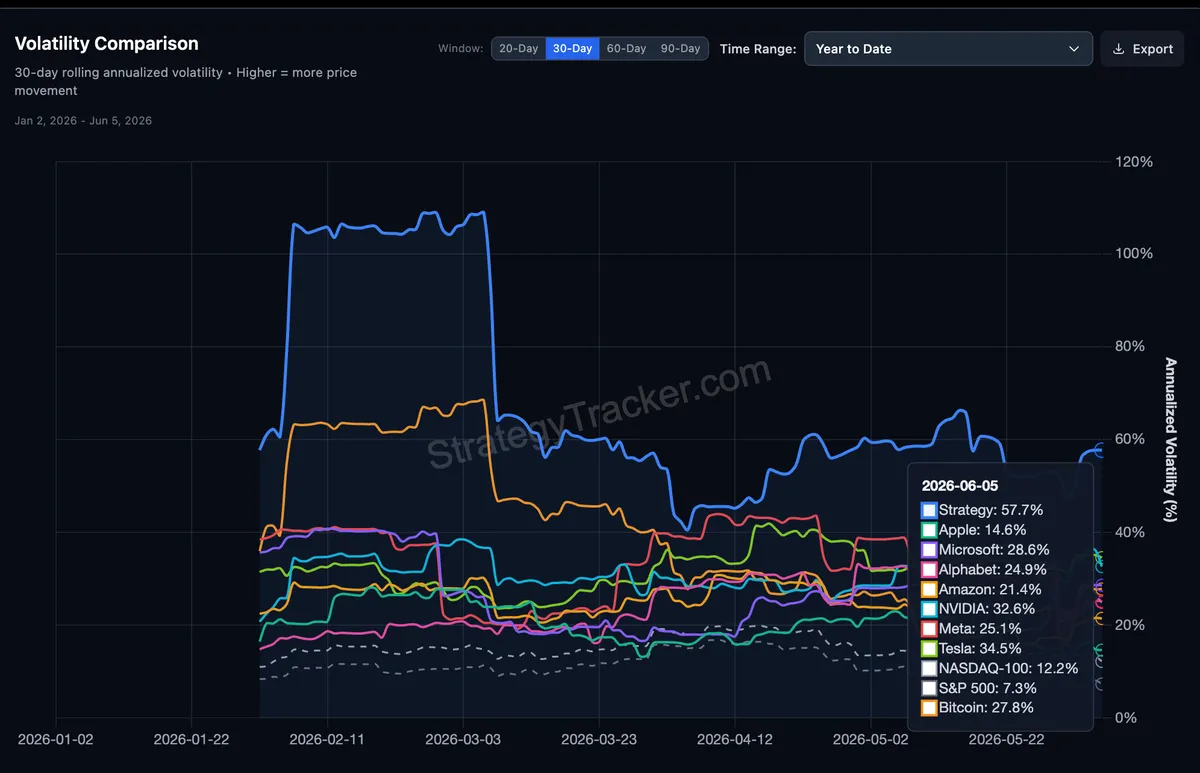The height and width of the screenshot is (773, 1200).
Task: Open the Time Range dropdown
Action: [x=948, y=49]
